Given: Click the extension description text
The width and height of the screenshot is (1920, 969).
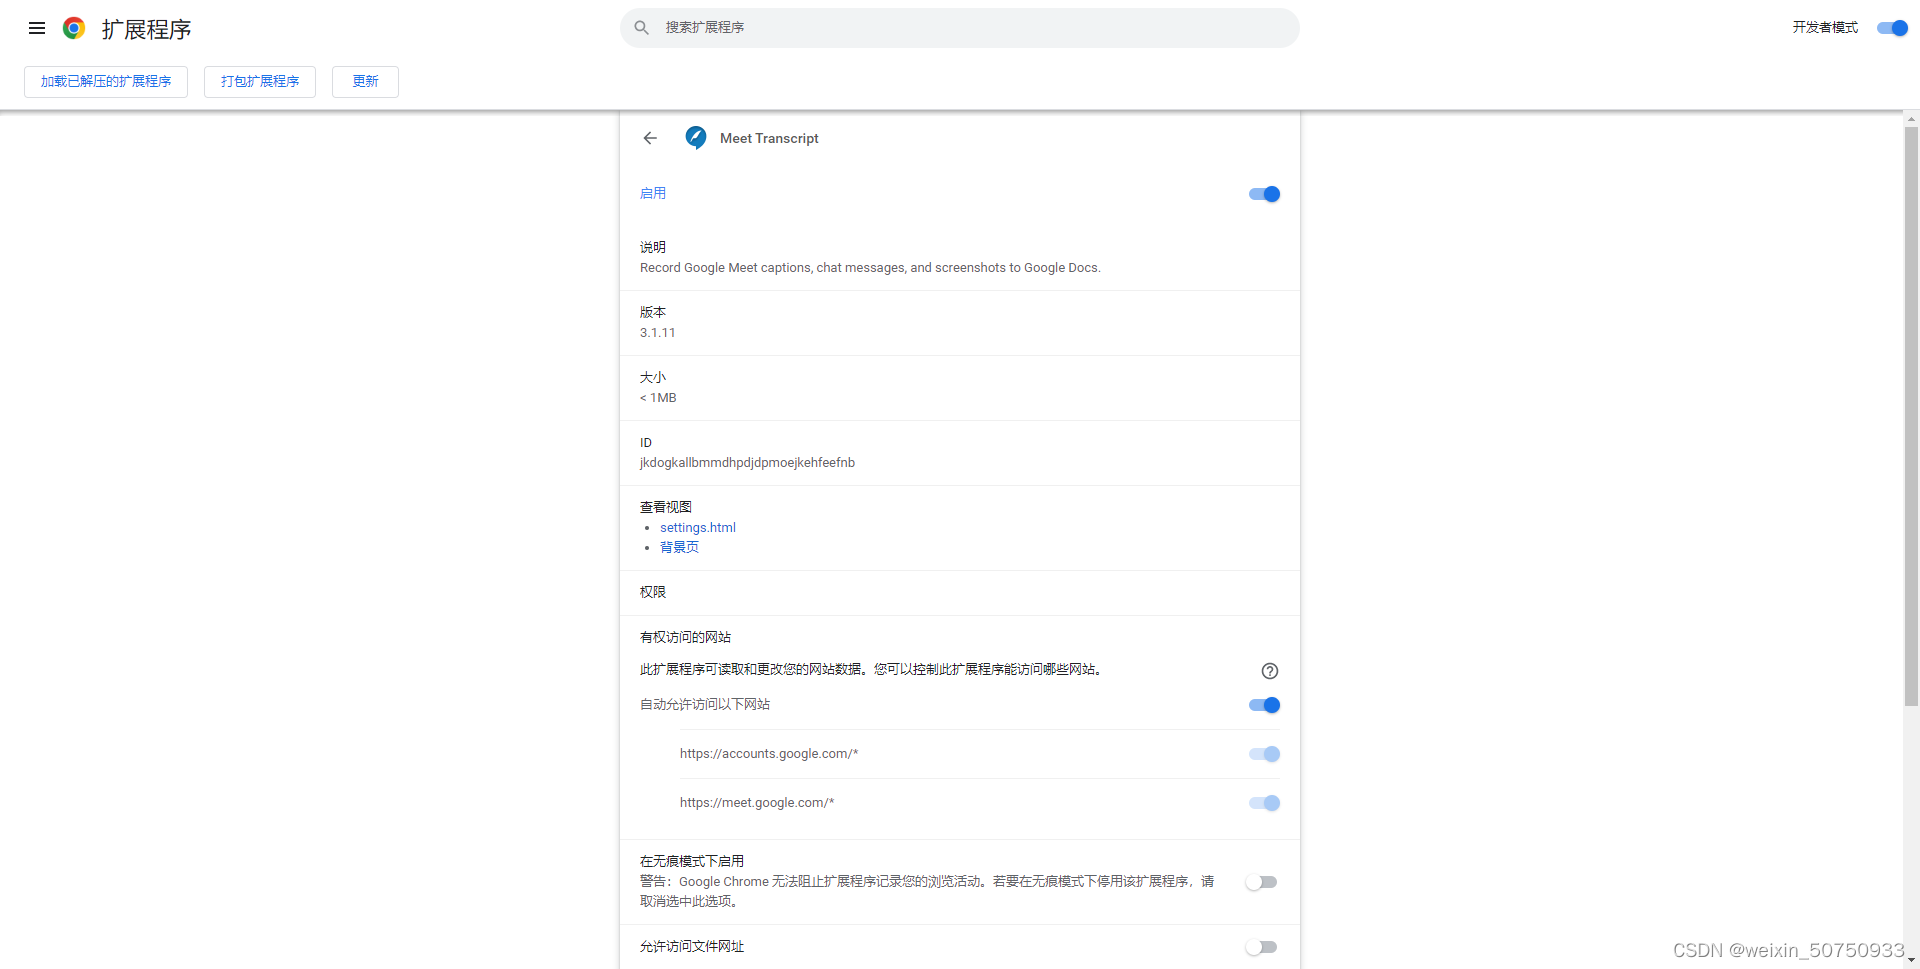Looking at the screenshot, I should tap(870, 268).
